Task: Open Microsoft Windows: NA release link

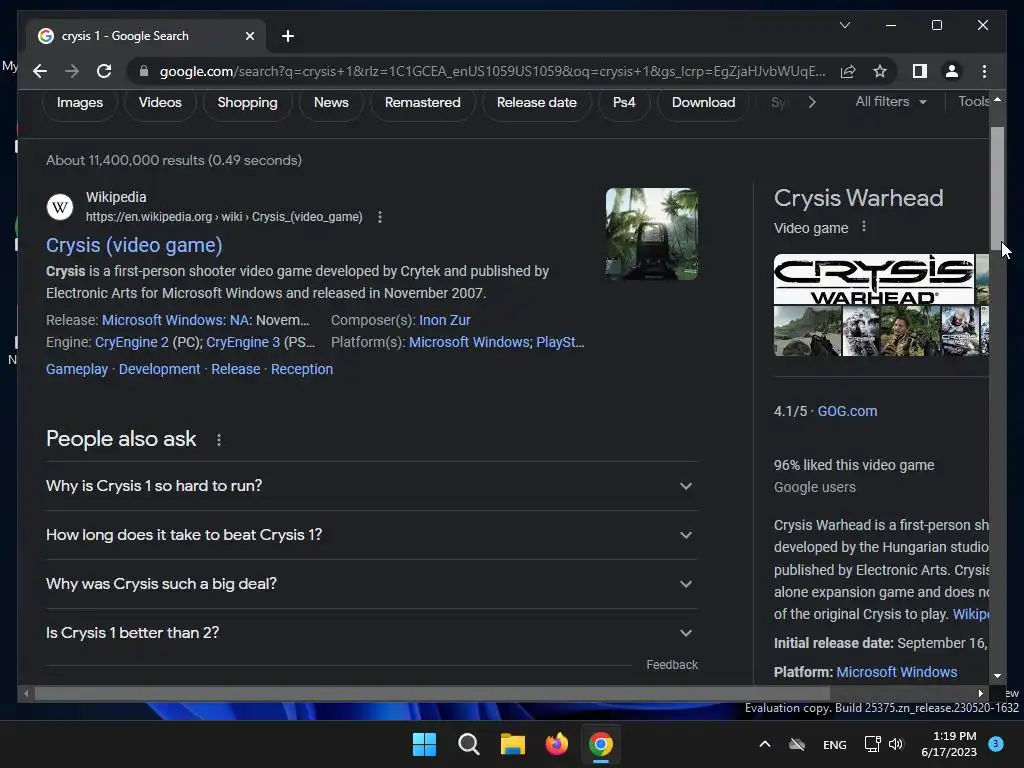Action: coord(176,320)
